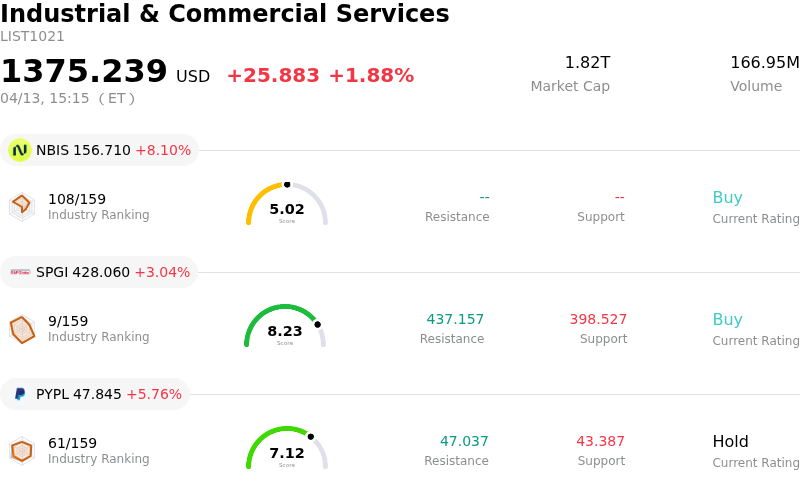The width and height of the screenshot is (800, 488).
Task: Click the NBIS Buy current rating
Action: [x=727, y=198]
